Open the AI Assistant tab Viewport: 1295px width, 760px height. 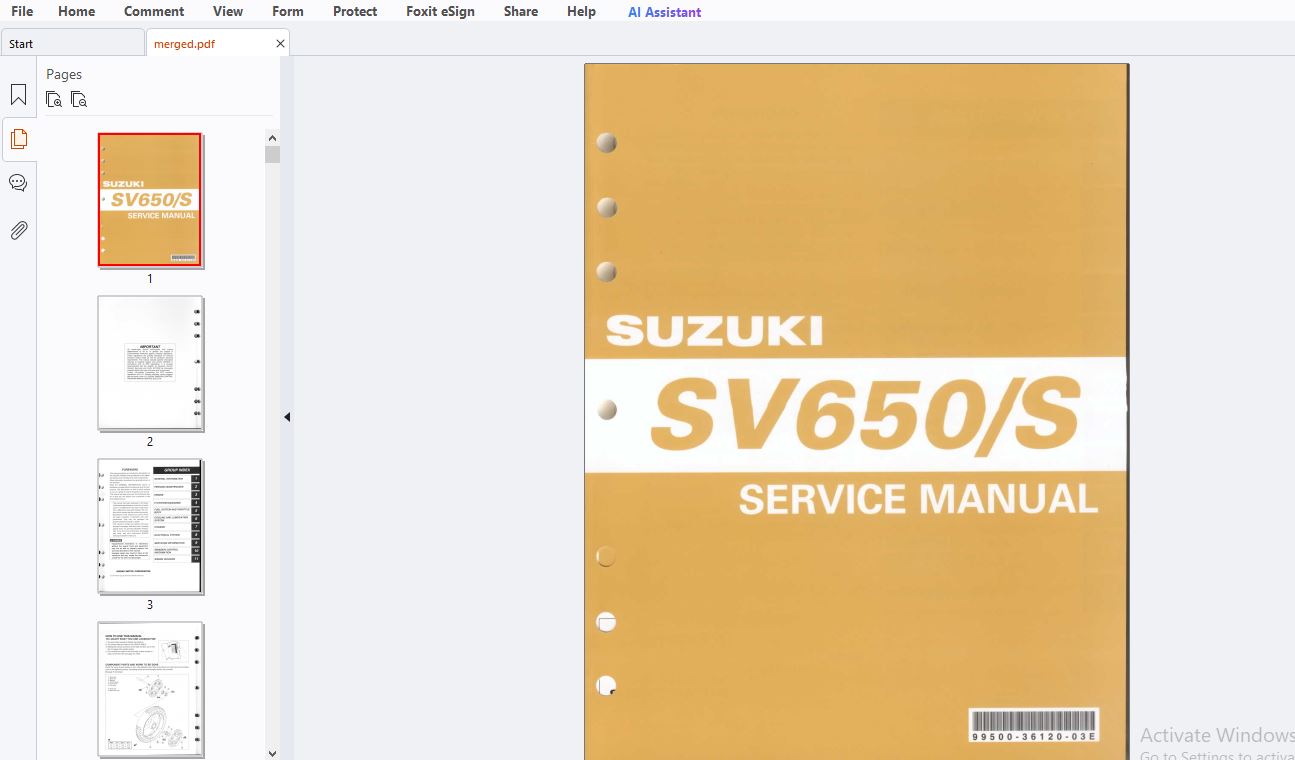pos(664,12)
